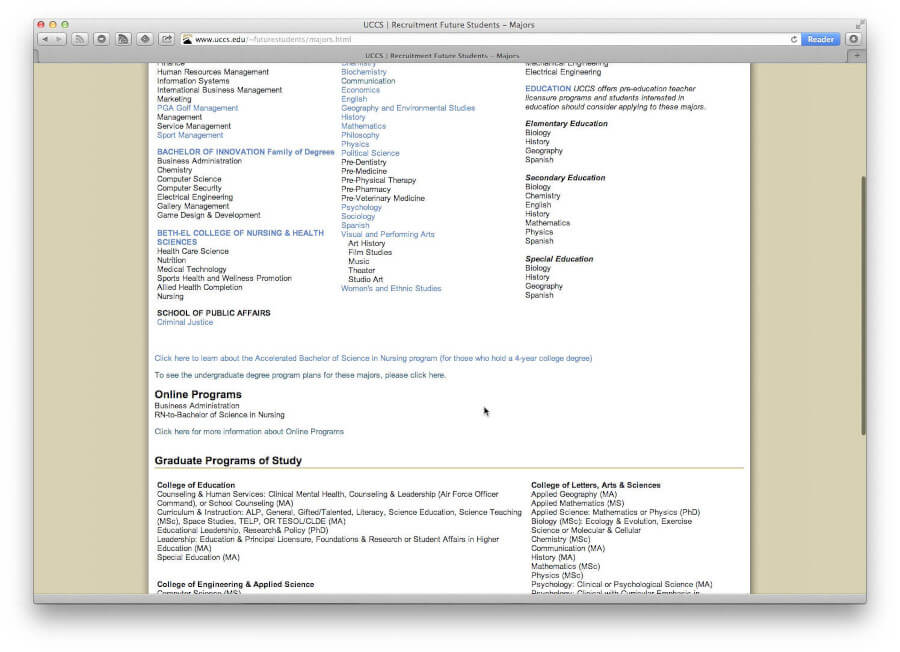Image resolution: width=900 pixels, height=652 pixels.
Task: Select the Gallery Management entry
Action: click(193, 206)
